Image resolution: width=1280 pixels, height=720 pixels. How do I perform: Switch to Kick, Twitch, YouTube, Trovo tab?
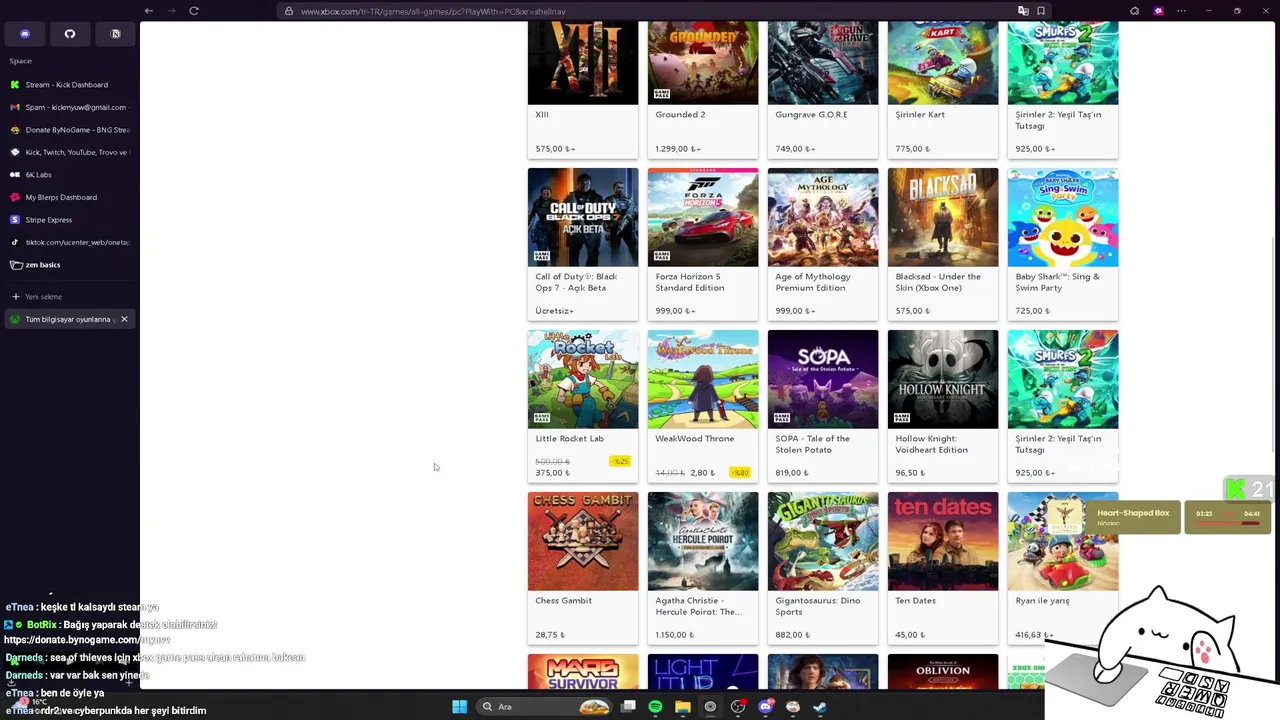69,152
